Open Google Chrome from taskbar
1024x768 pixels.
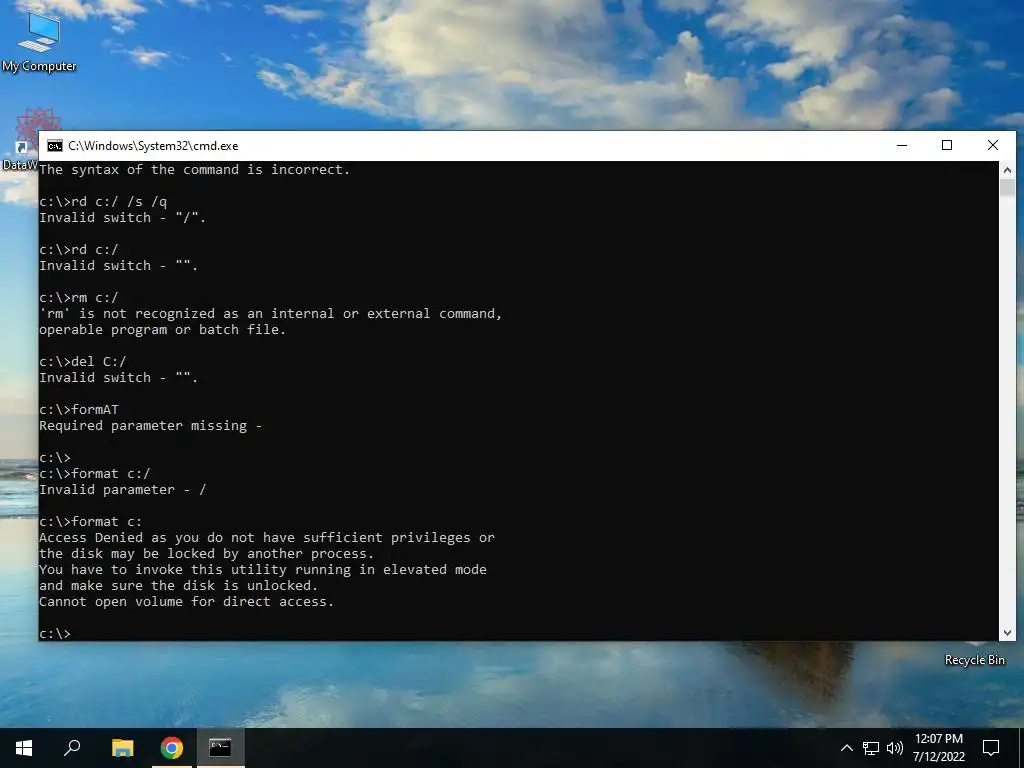click(171, 748)
